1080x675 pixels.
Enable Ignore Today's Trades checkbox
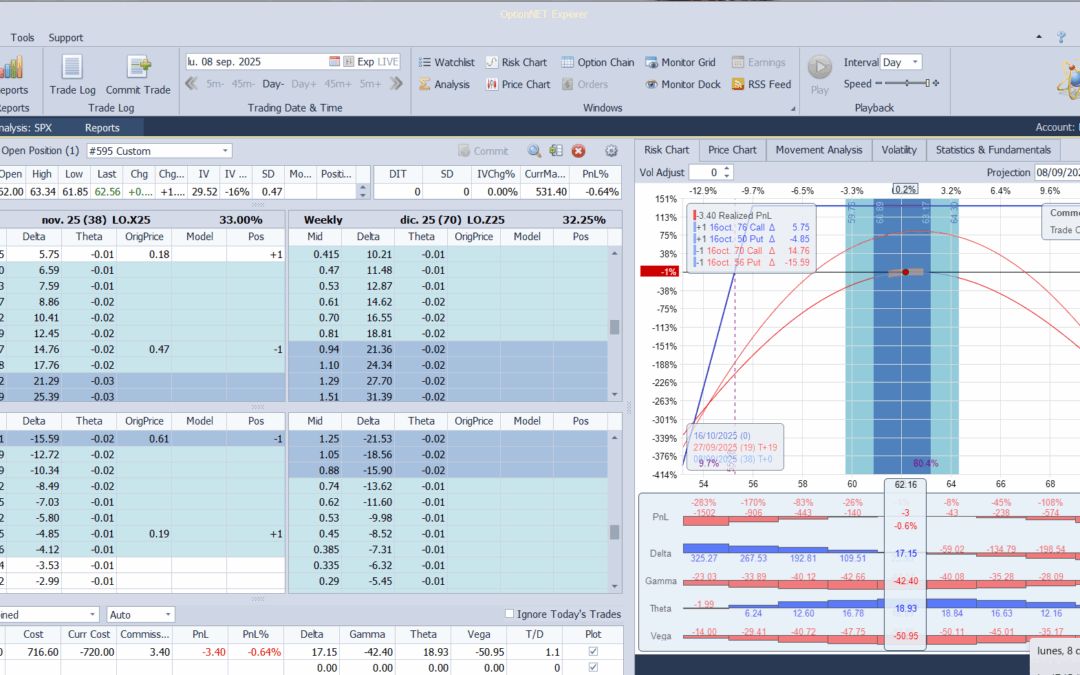pyautogui.click(x=510, y=614)
